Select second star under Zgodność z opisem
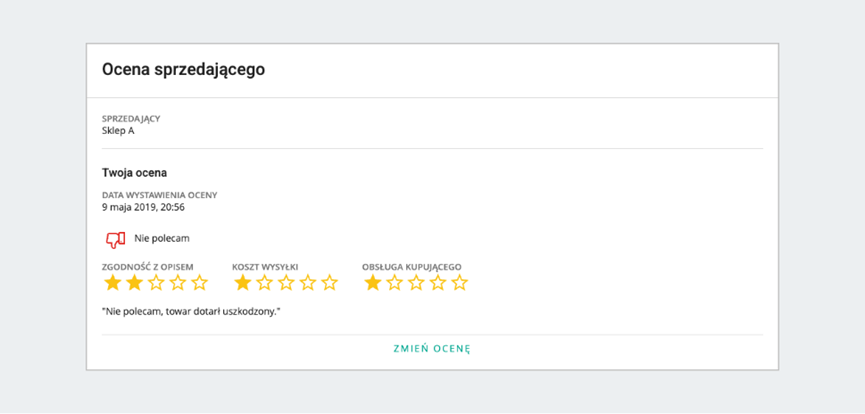Viewport: 865px width, 414px height. tap(134, 283)
